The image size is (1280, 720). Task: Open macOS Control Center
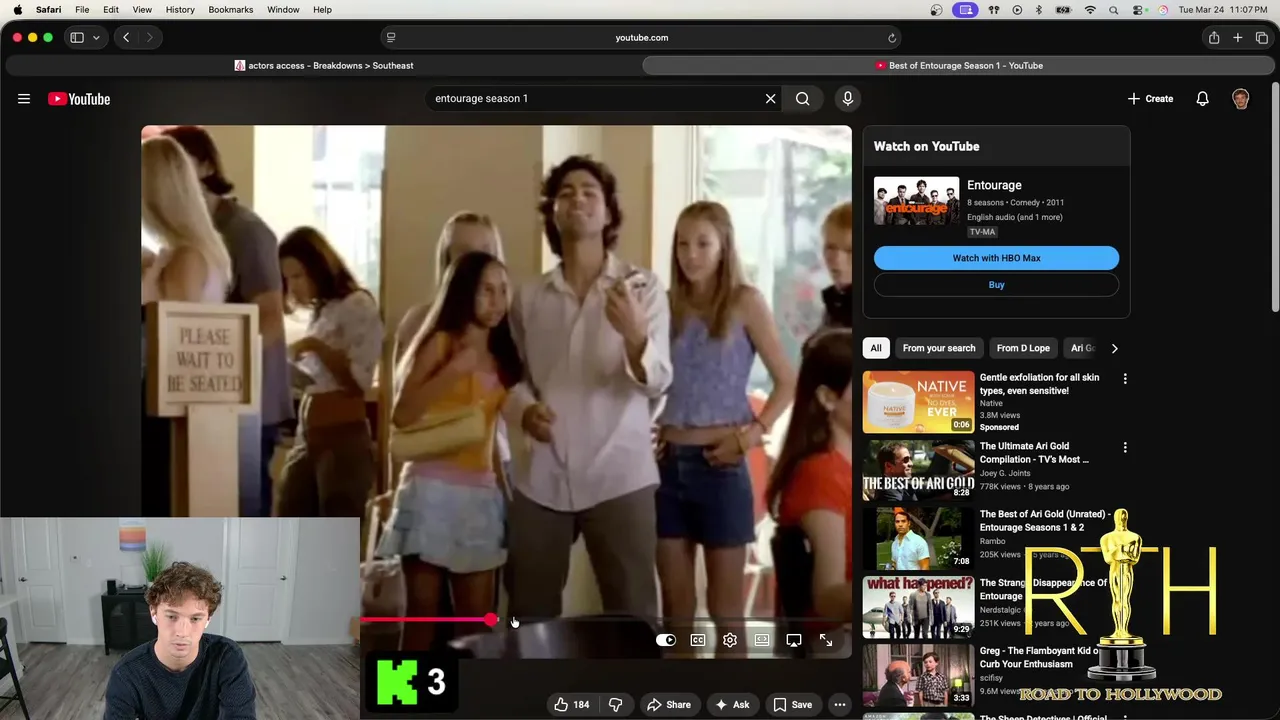(x=1140, y=10)
